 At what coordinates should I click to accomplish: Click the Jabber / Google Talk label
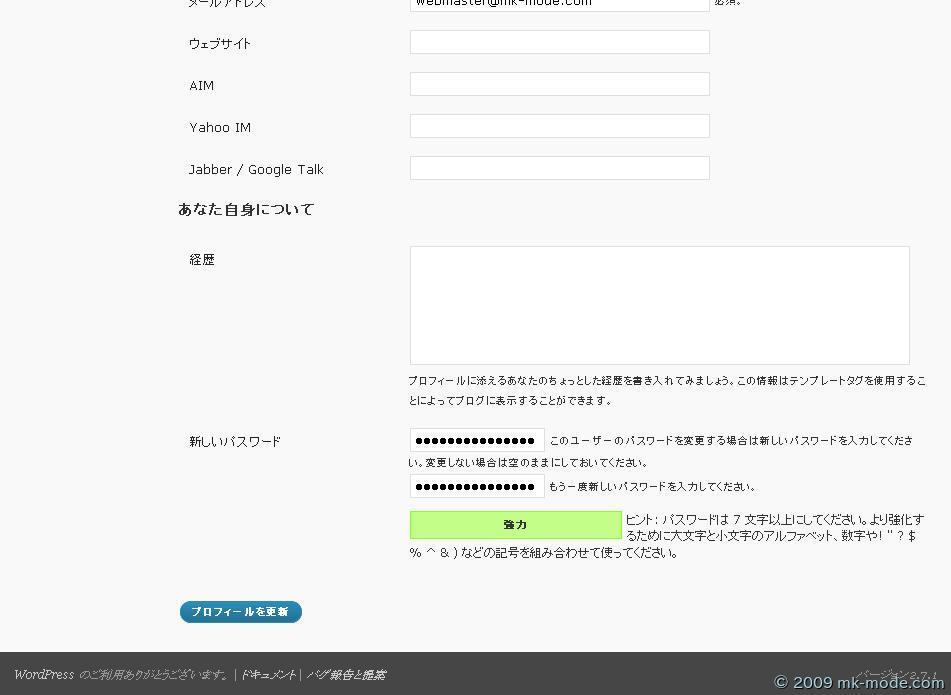click(x=256, y=170)
